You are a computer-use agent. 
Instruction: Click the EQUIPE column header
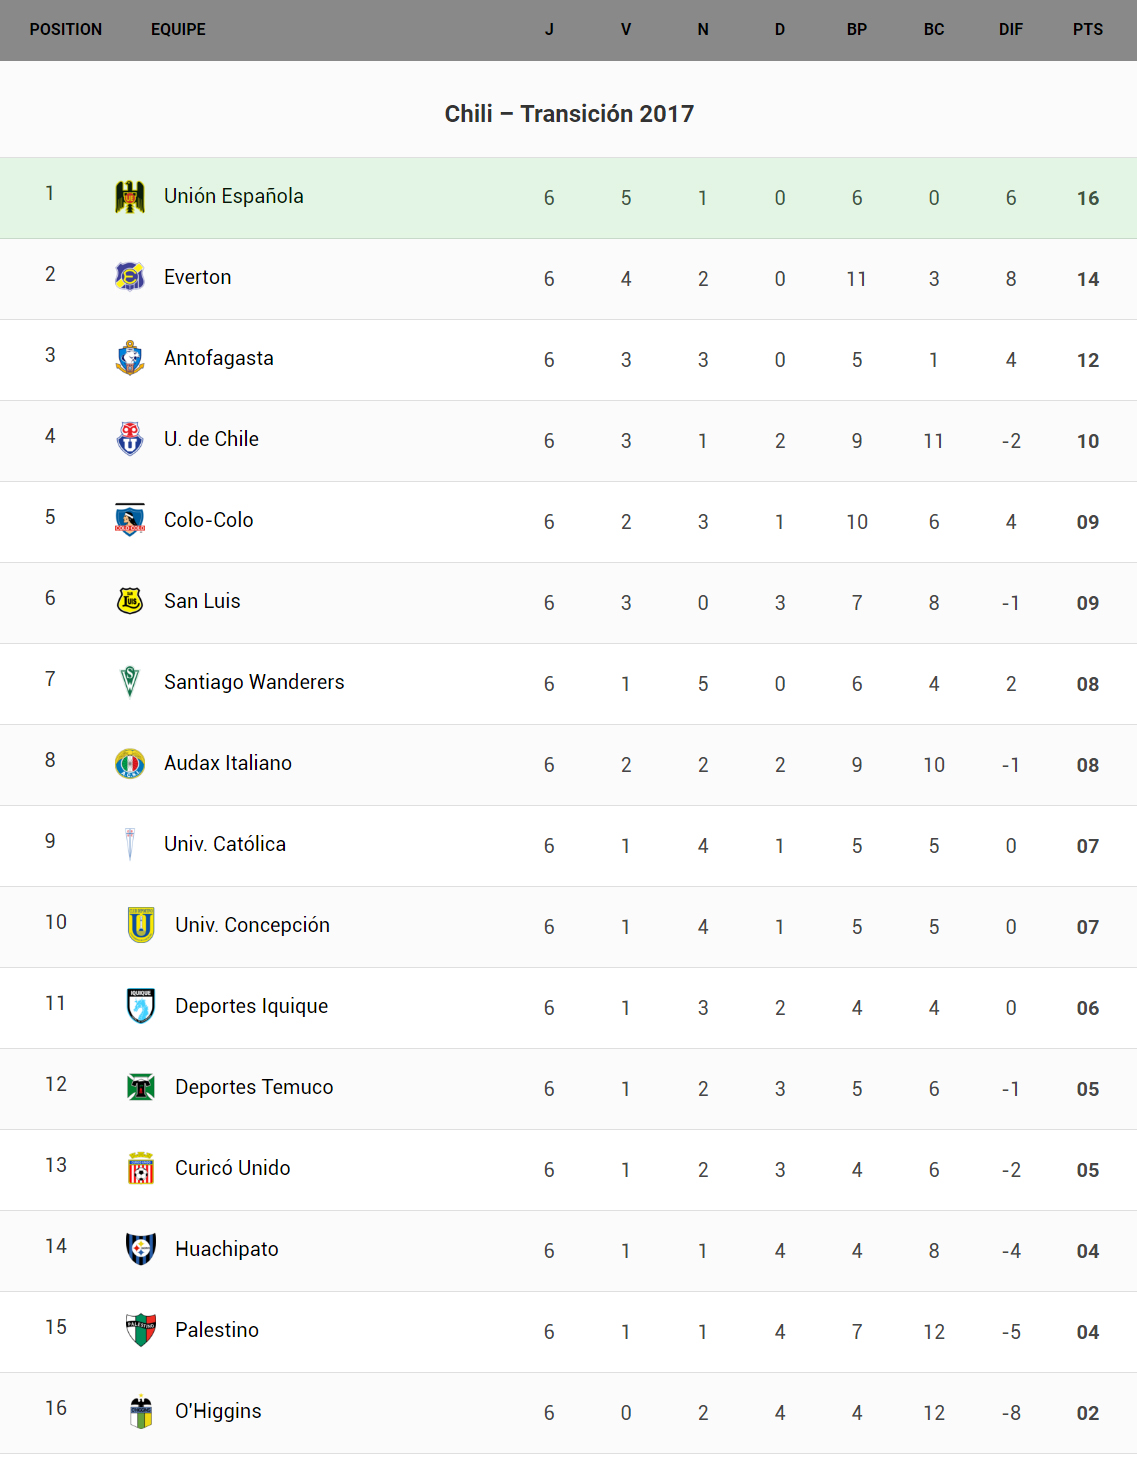178,30
